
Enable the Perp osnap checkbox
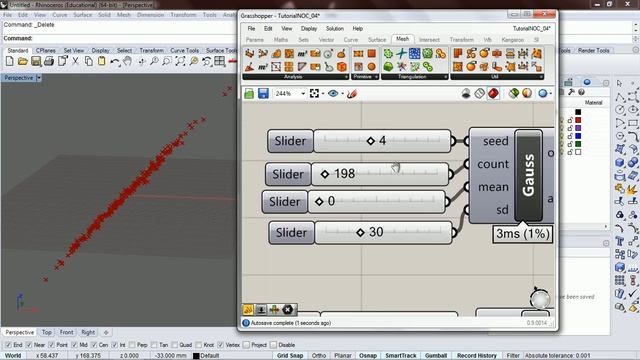pos(132,345)
